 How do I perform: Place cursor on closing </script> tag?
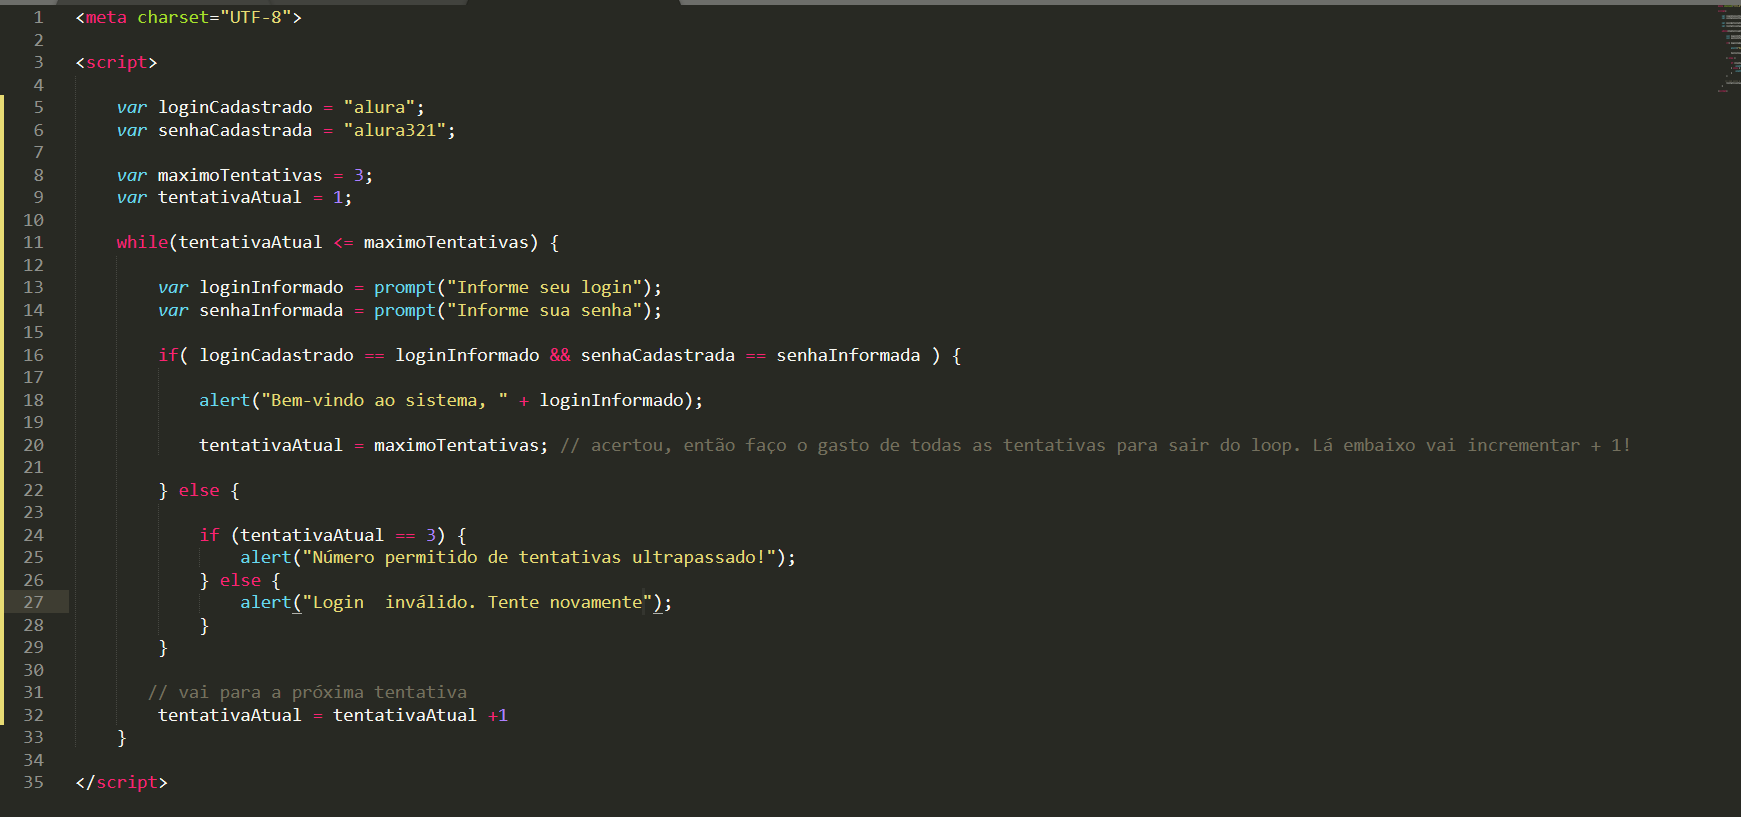[121, 782]
